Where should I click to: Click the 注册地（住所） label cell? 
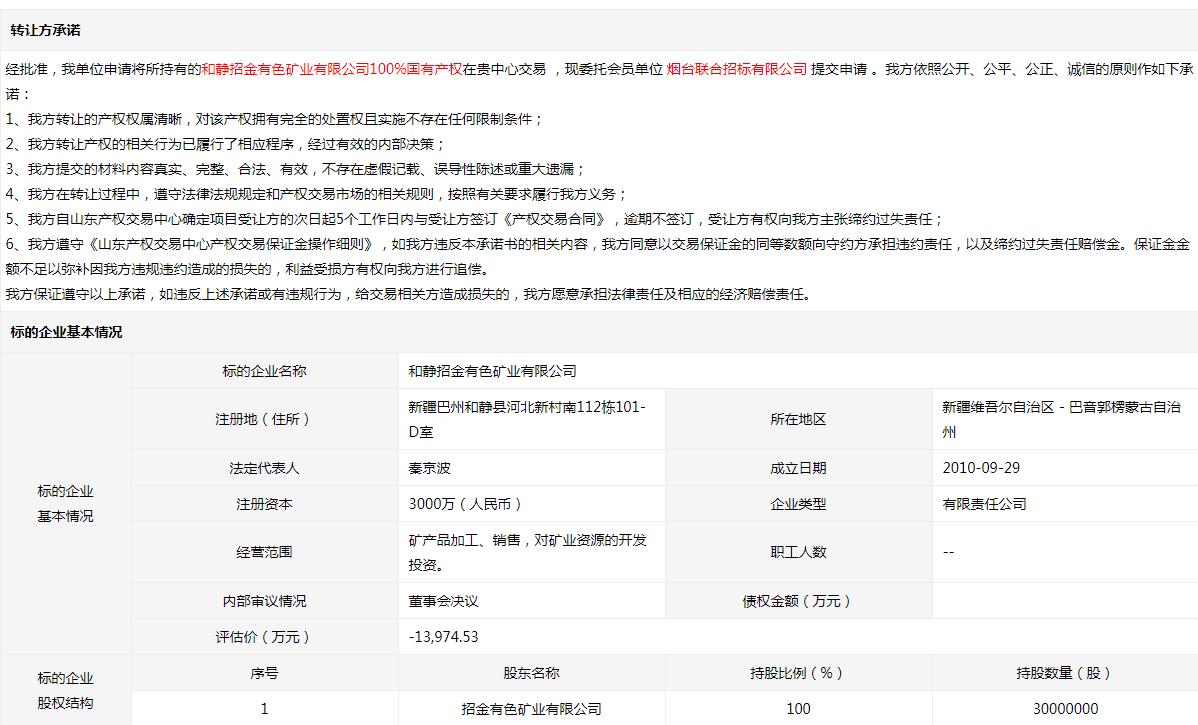264,419
